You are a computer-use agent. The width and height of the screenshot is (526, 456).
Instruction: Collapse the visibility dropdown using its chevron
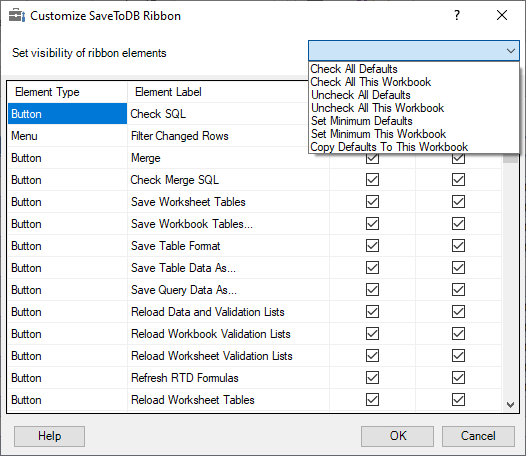point(511,51)
